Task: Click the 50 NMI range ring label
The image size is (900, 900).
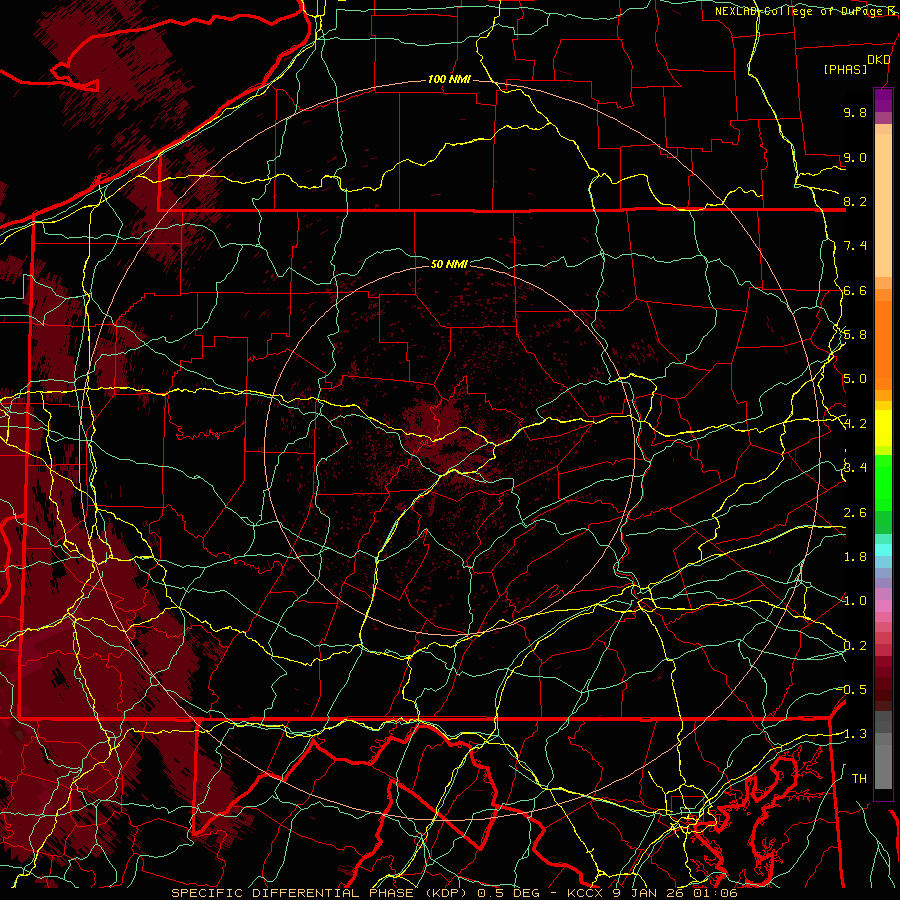Action: point(449,264)
